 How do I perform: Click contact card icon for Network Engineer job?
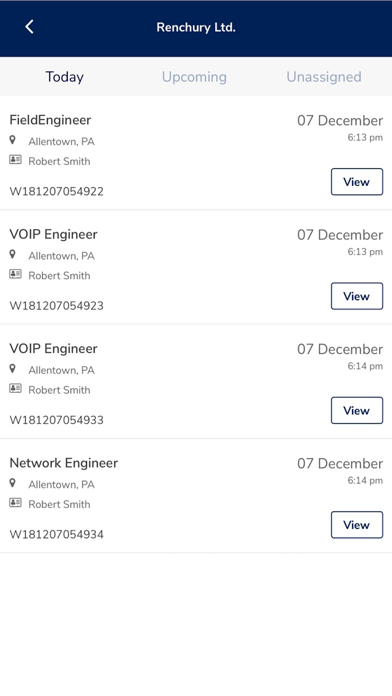pyautogui.click(x=16, y=503)
